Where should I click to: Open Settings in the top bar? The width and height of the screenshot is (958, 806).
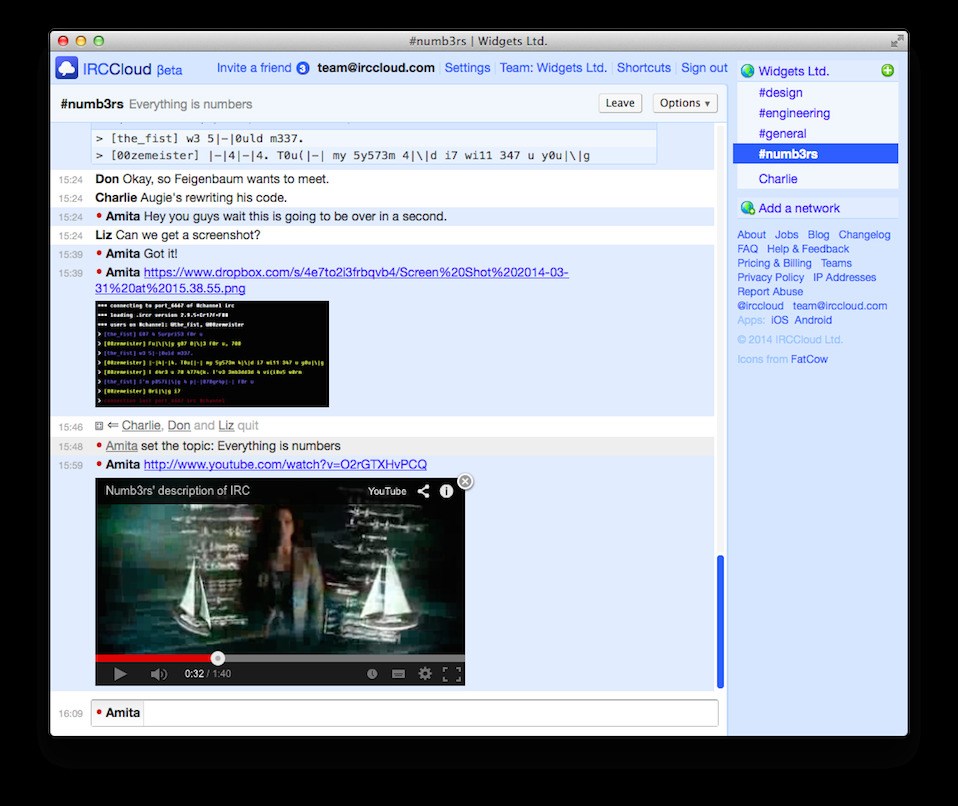467,68
